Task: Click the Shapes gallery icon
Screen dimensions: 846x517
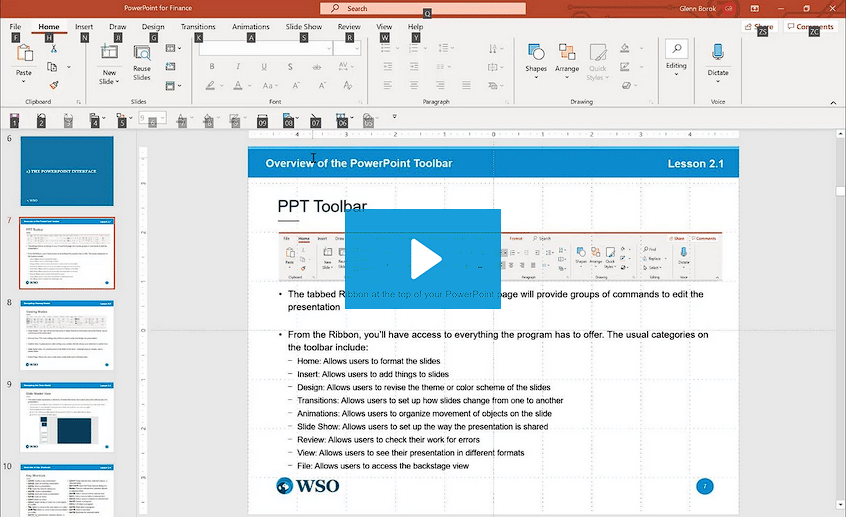Action: coord(536,52)
